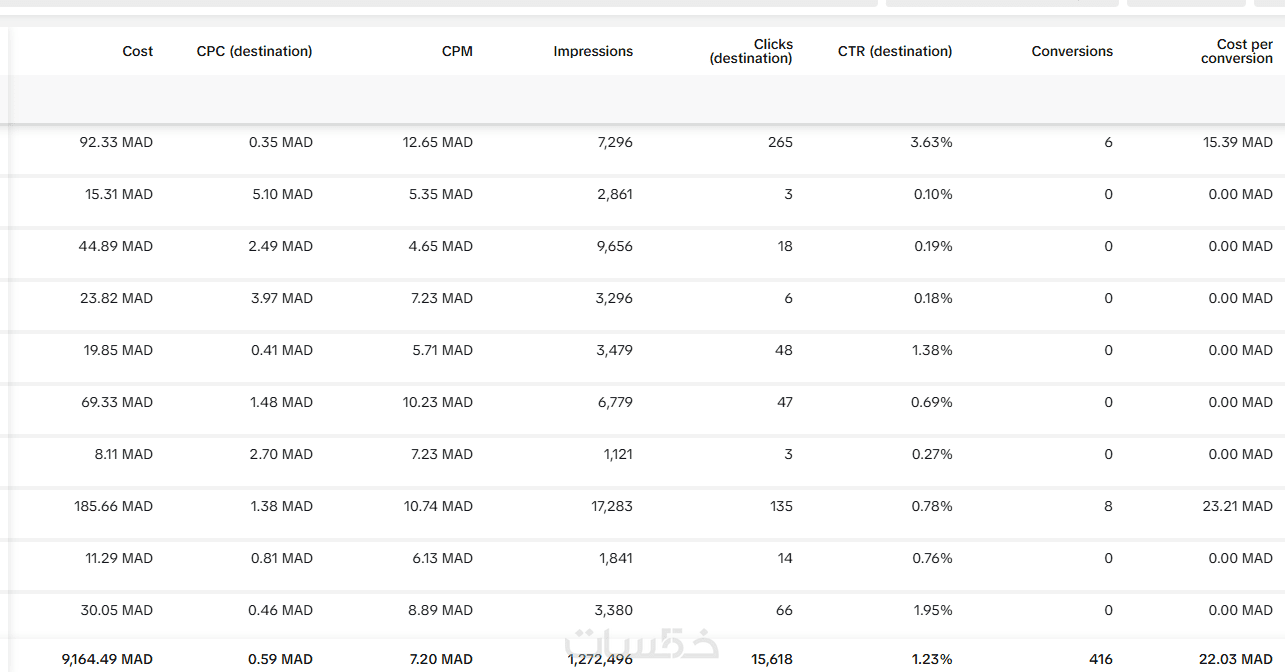
Task: Select the total cost 9,164.49 MAD
Action: click(x=107, y=659)
